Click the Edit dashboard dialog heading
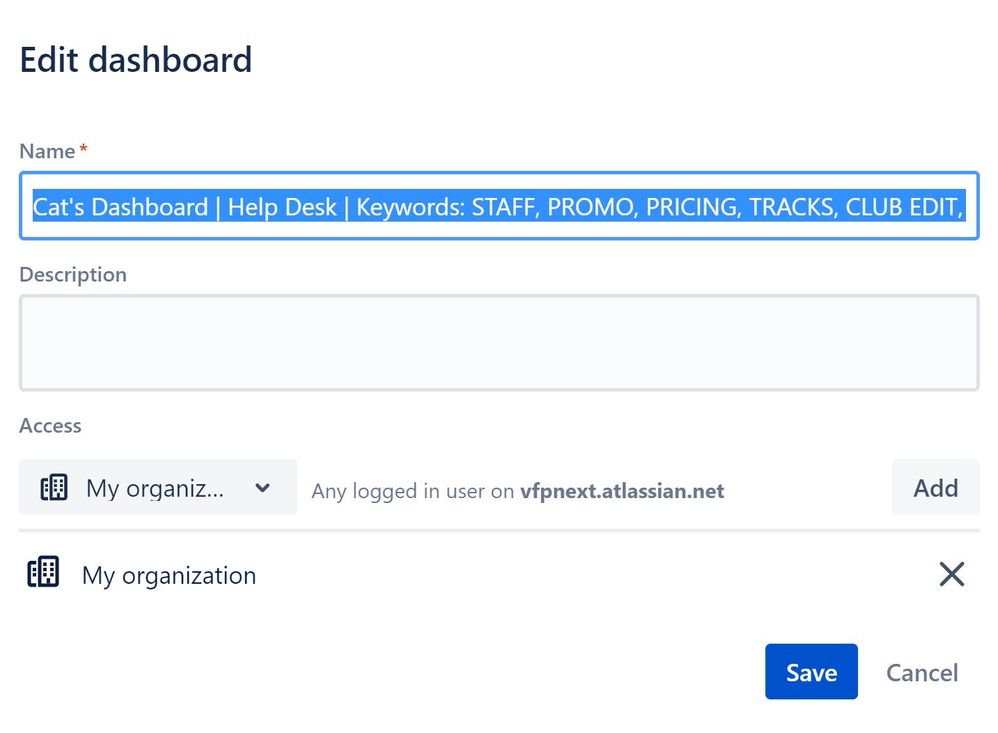998x733 pixels. click(x=136, y=60)
